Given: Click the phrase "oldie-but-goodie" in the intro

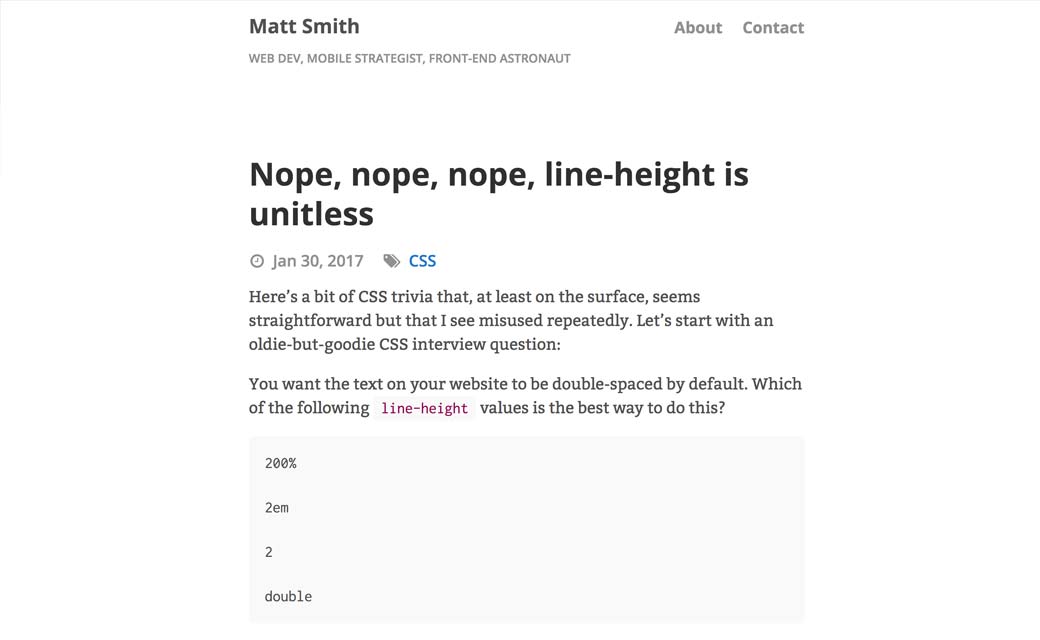Looking at the screenshot, I should point(309,344).
